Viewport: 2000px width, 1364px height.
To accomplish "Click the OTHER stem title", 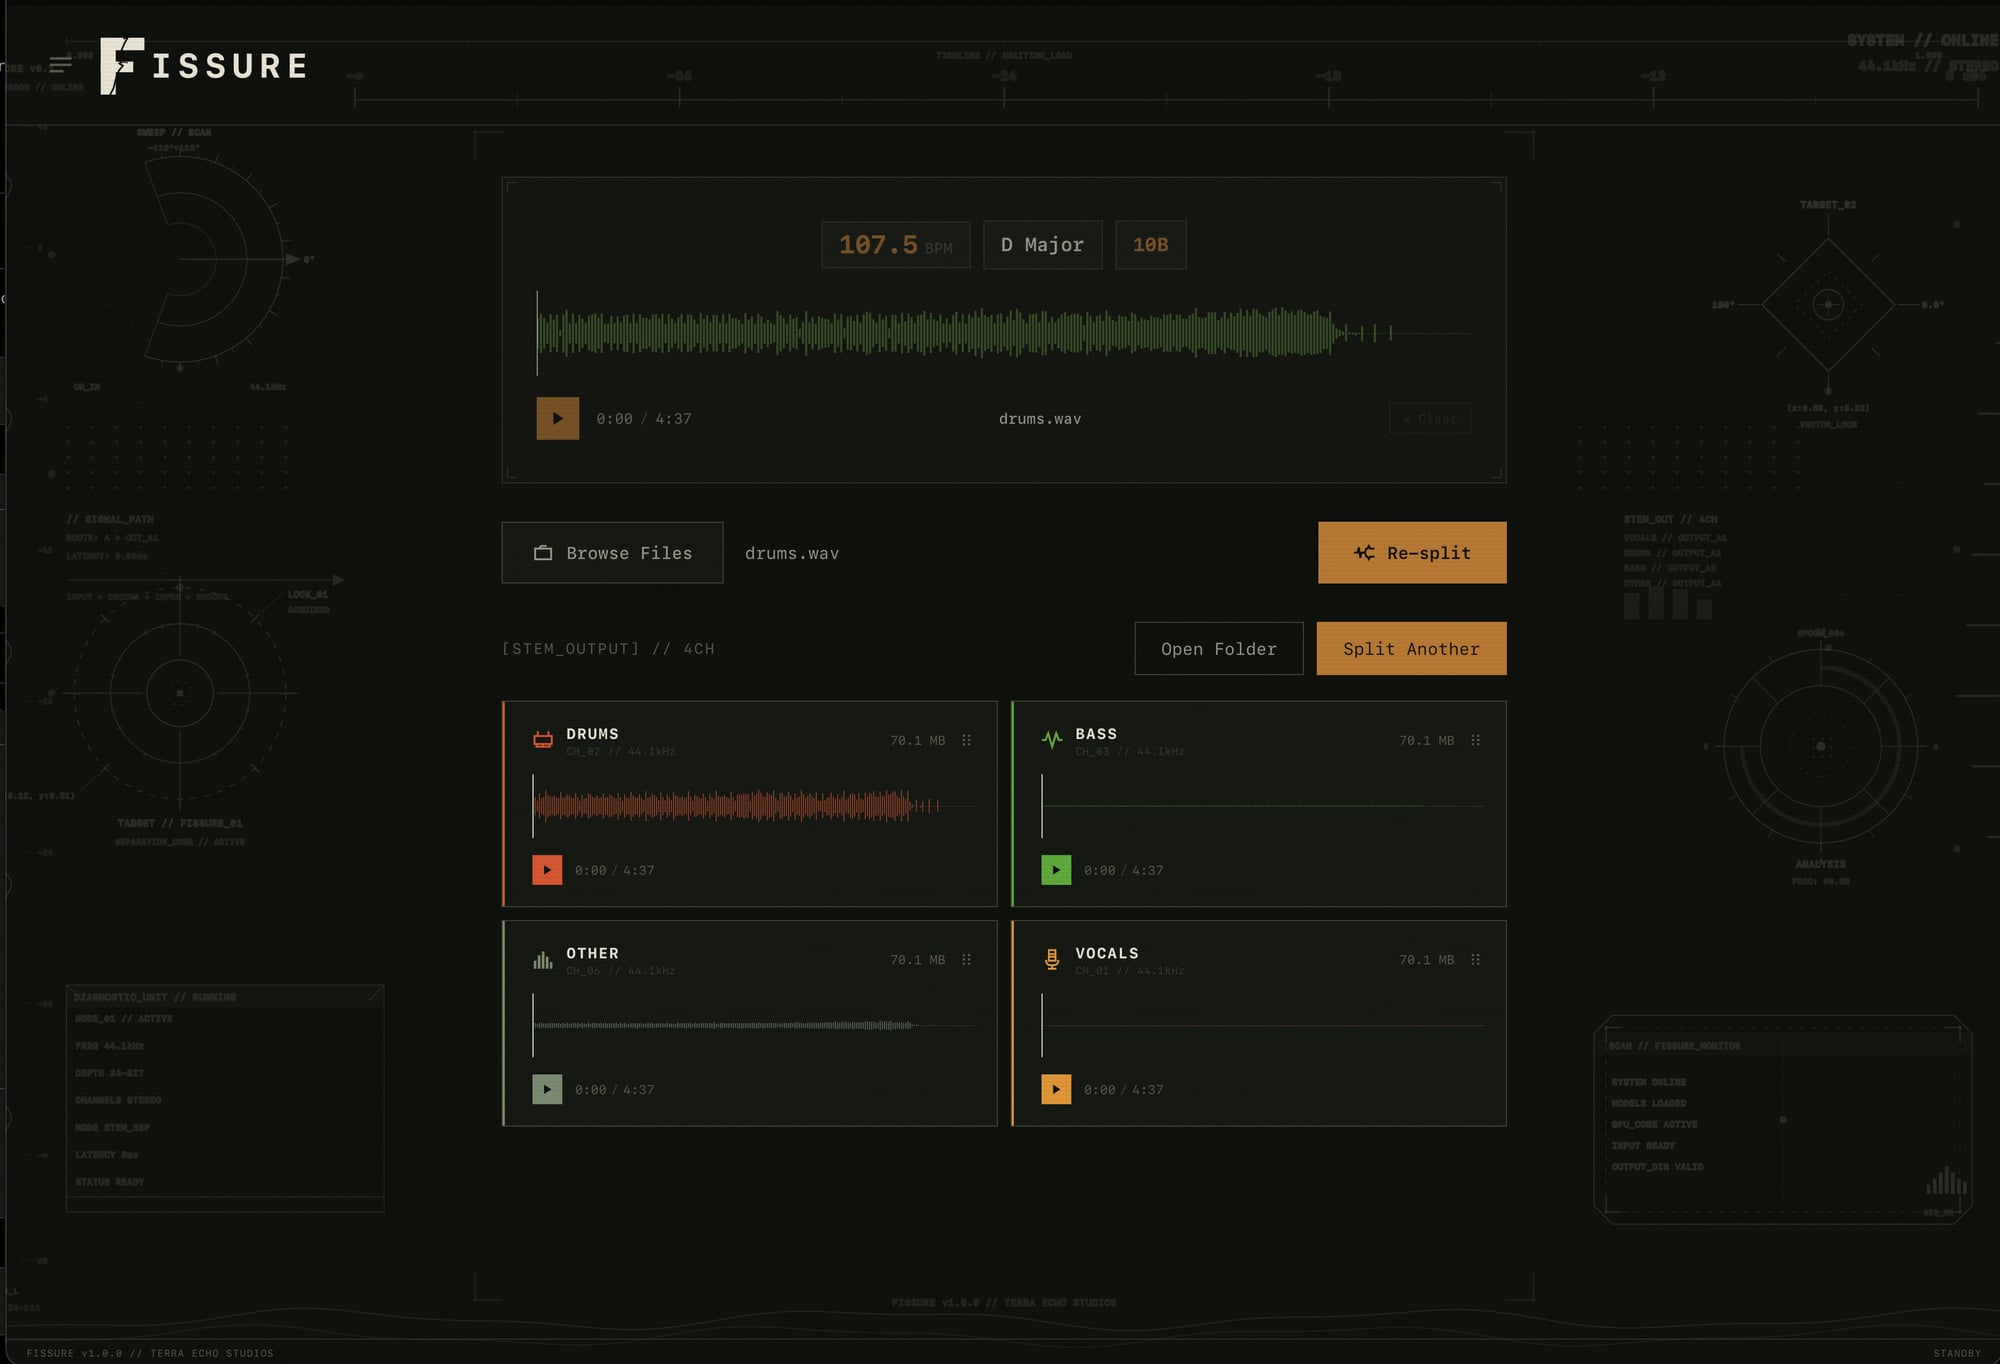I will (x=592, y=953).
